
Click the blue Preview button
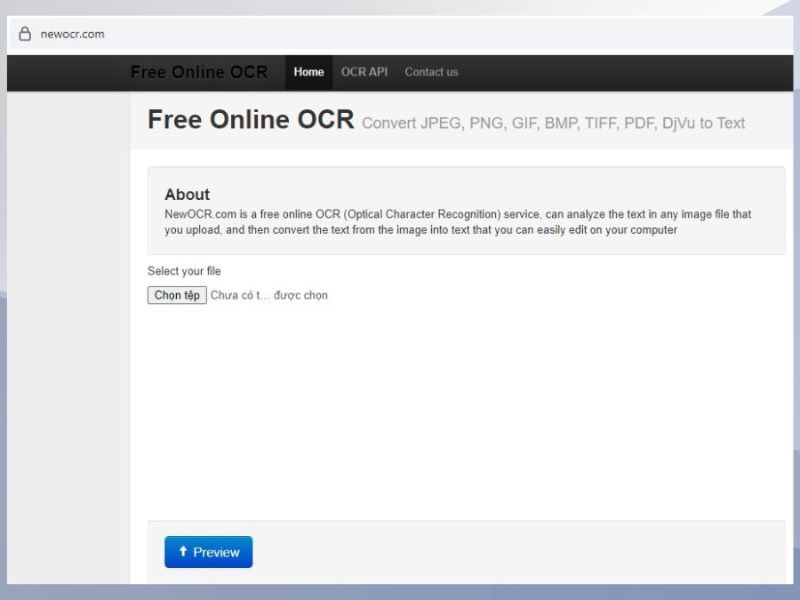(208, 552)
